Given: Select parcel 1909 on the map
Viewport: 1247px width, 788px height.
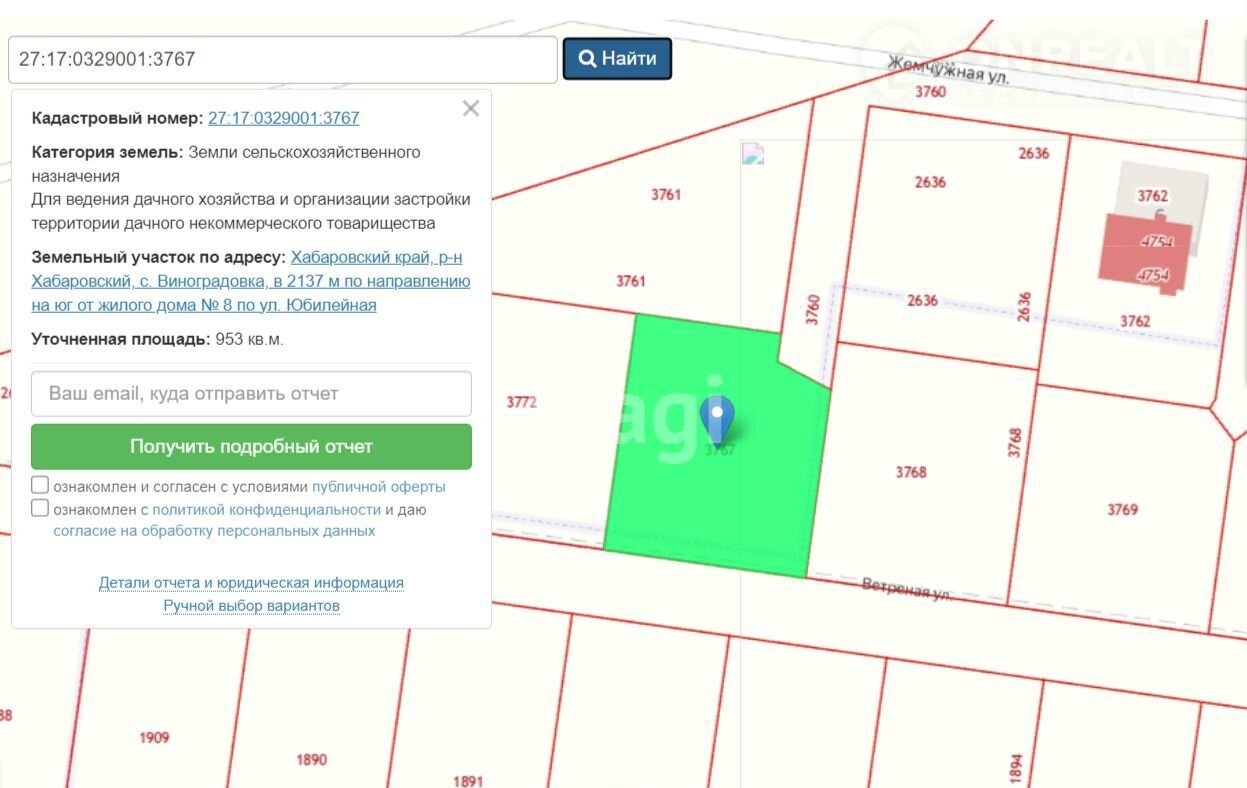Looking at the screenshot, I should [x=154, y=738].
